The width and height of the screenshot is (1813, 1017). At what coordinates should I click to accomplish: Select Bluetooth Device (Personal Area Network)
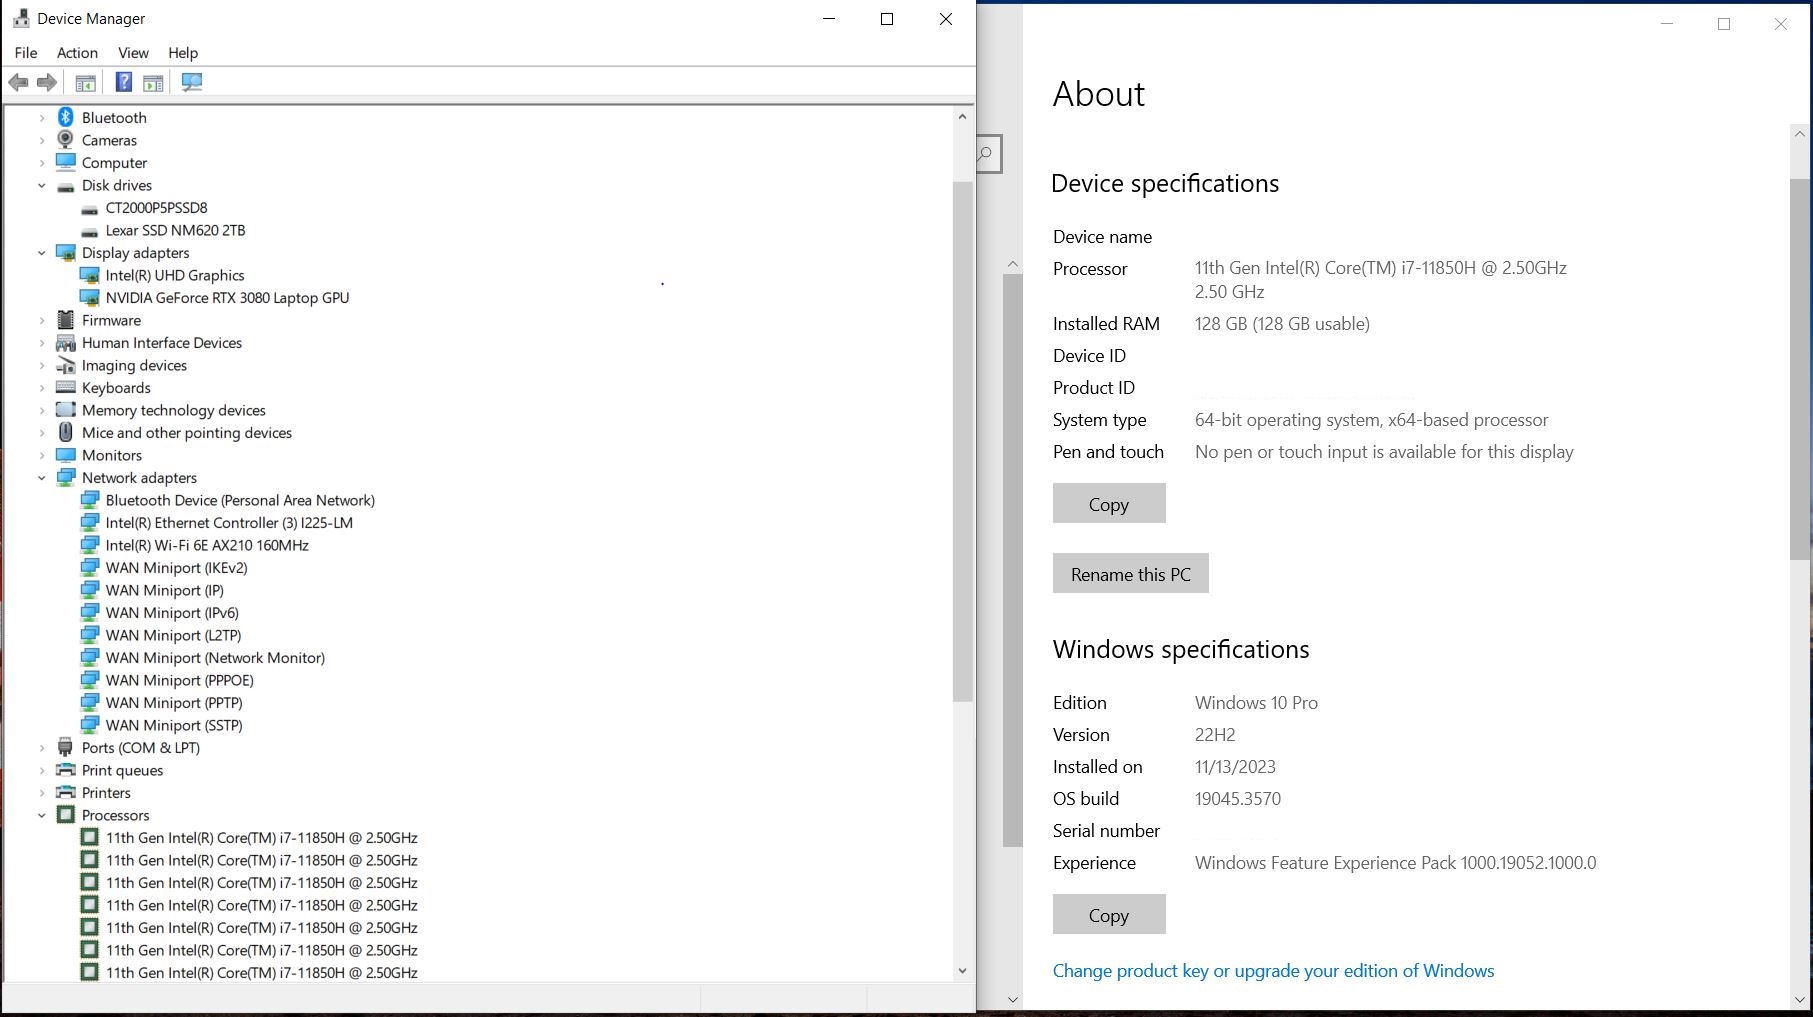point(240,500)
